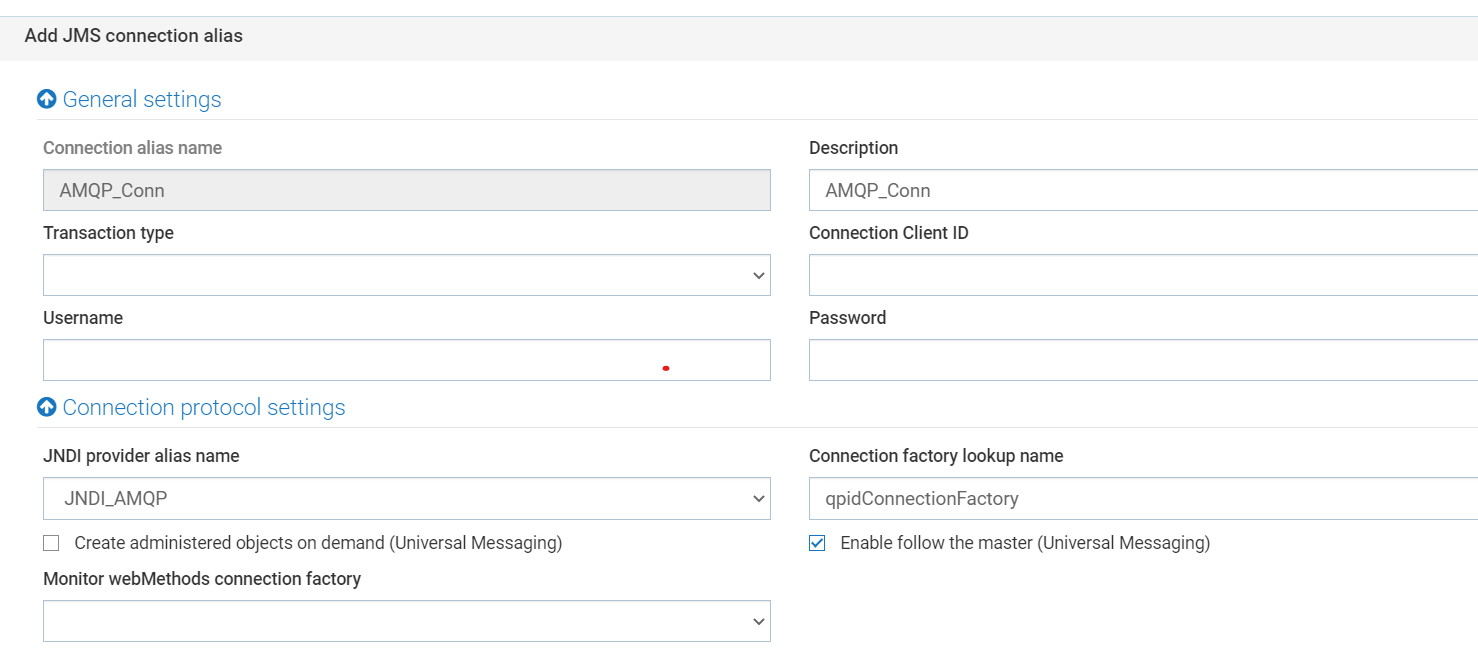Viewport: 1478px width, 652px height.
Task: Open the Transaction type dropdown
Action: tap(406, 275)
